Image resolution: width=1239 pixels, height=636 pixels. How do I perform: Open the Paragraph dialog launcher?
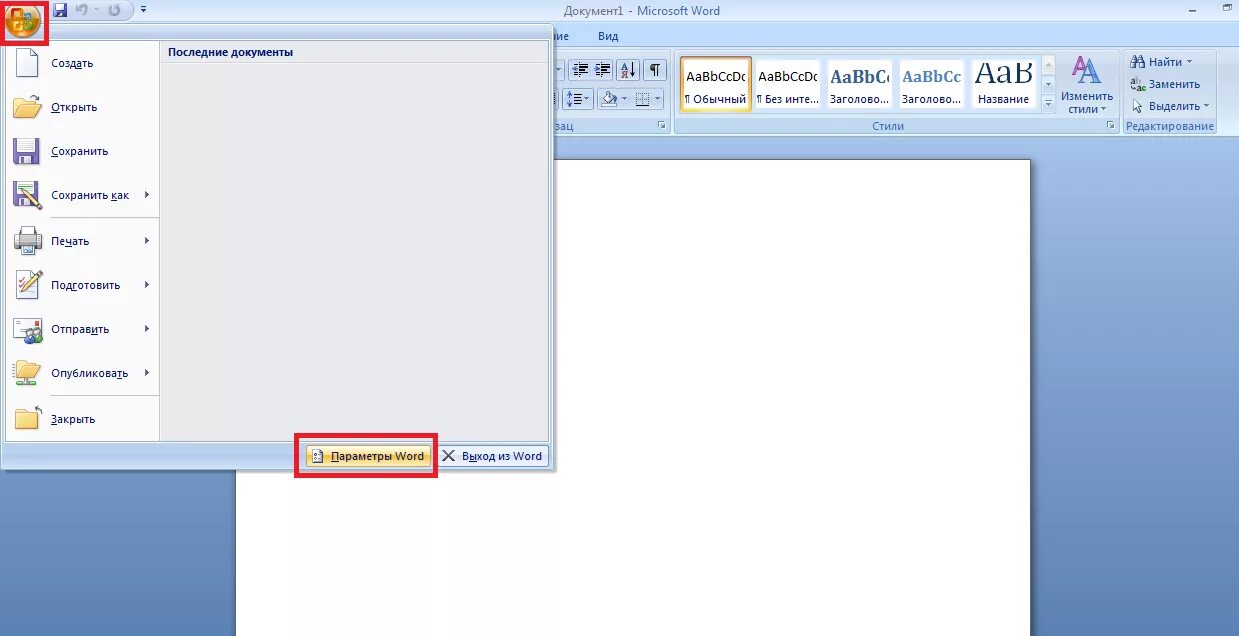point(661,127)
